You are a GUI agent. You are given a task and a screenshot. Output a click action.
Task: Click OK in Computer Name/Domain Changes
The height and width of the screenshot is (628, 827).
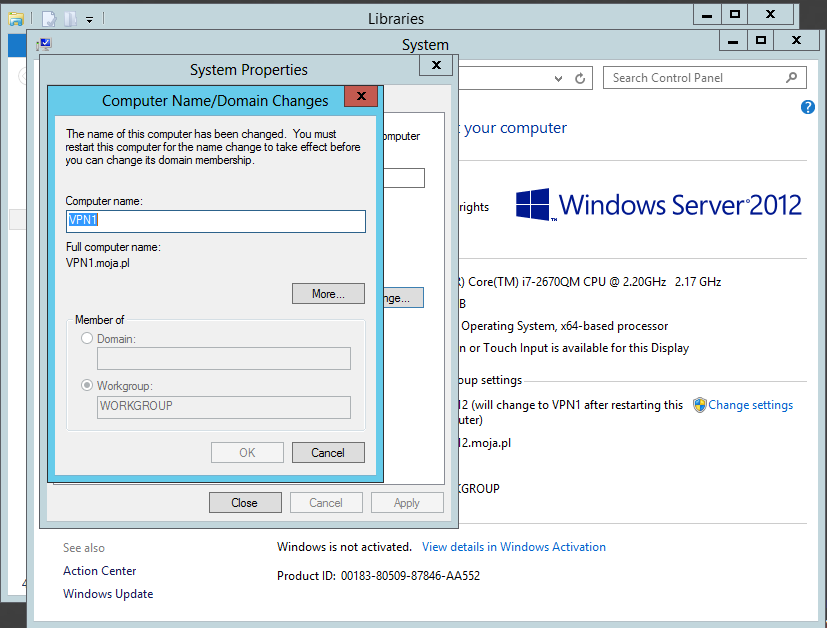(247, 452)
